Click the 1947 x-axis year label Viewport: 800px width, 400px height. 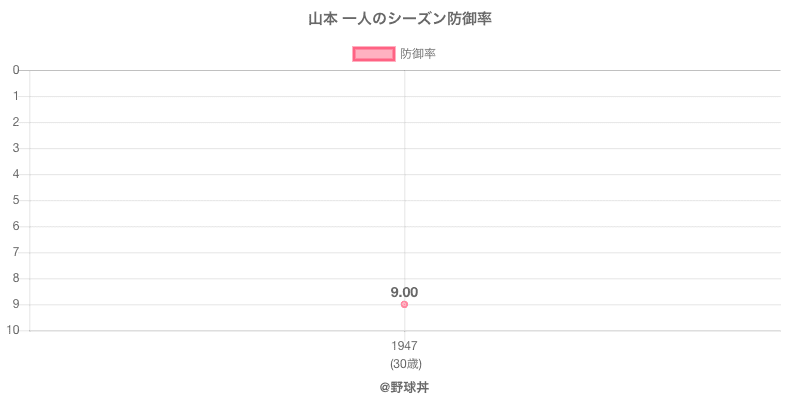coord(404,346)
